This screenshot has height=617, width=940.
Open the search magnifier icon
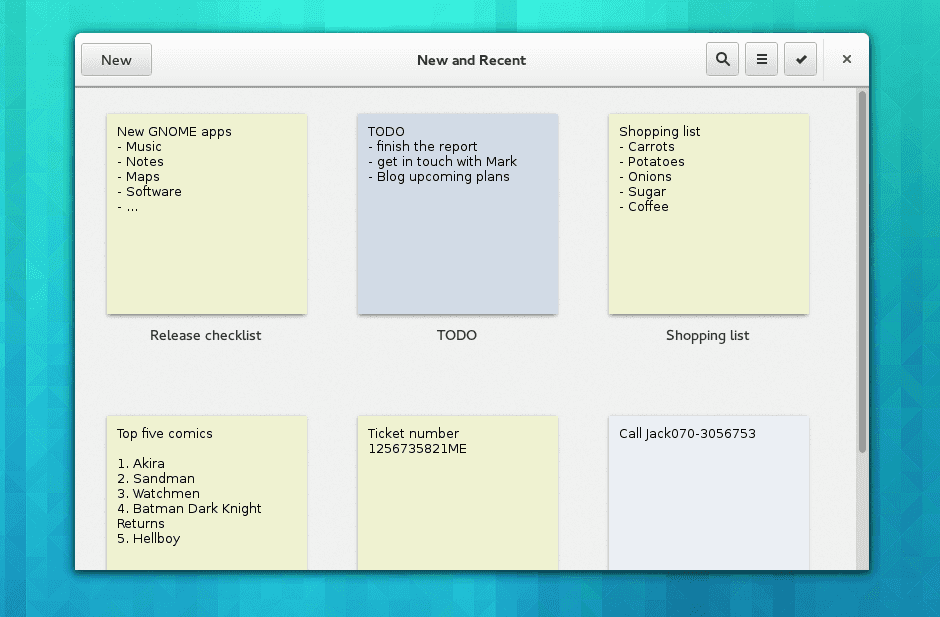pos(722,59)
